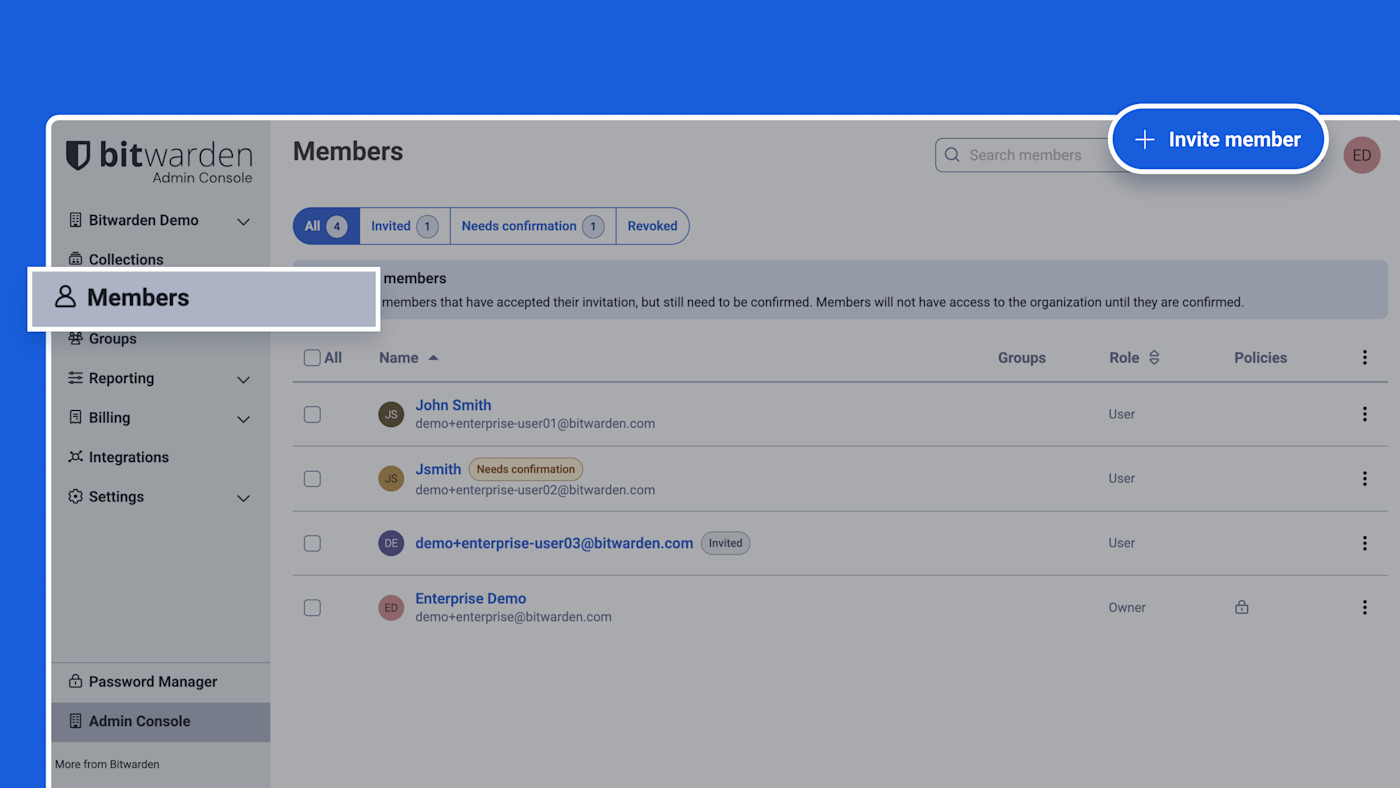Click the More from Bitwarden link
The image size is (1400, 788).
point(107,764)
